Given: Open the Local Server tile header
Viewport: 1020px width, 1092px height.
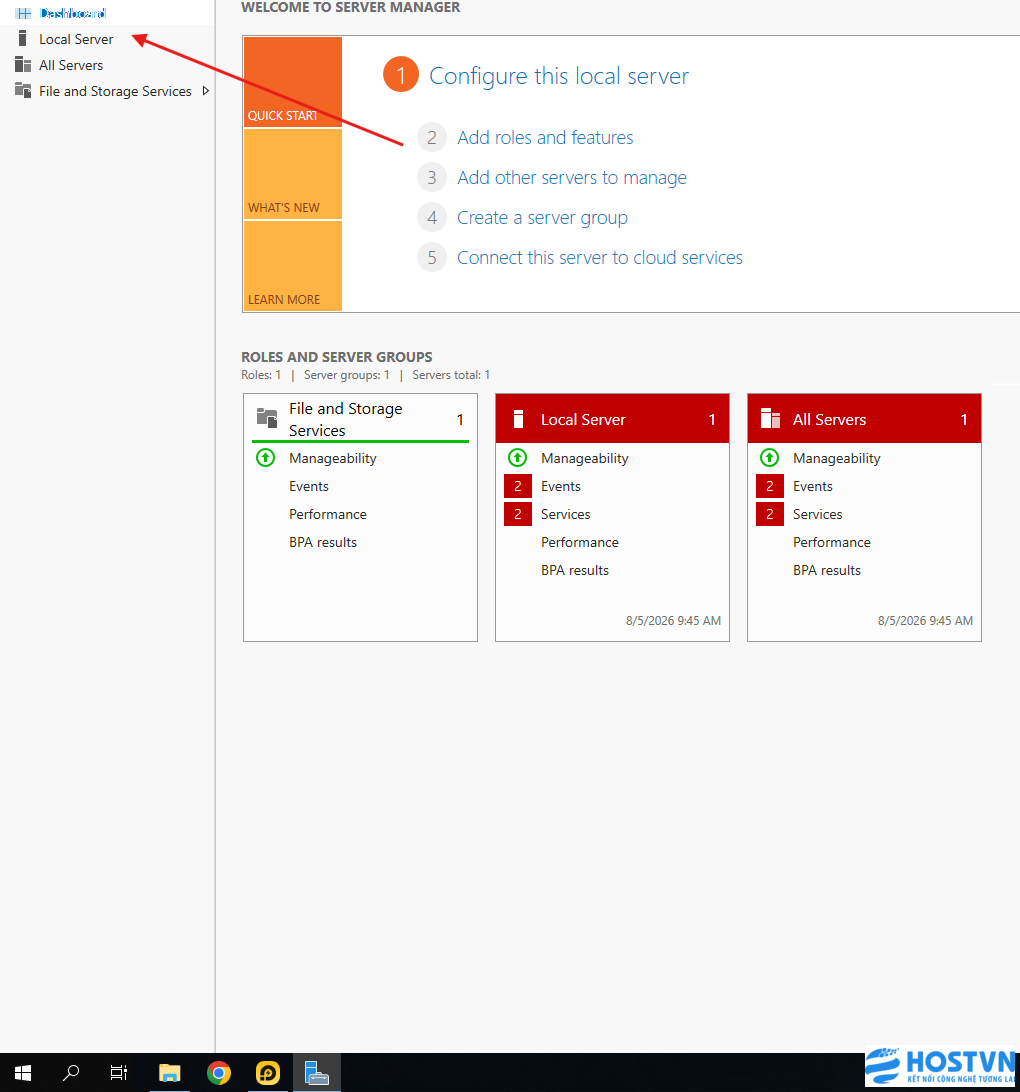Looking at the screenshot, I should [x=612, y=419].
